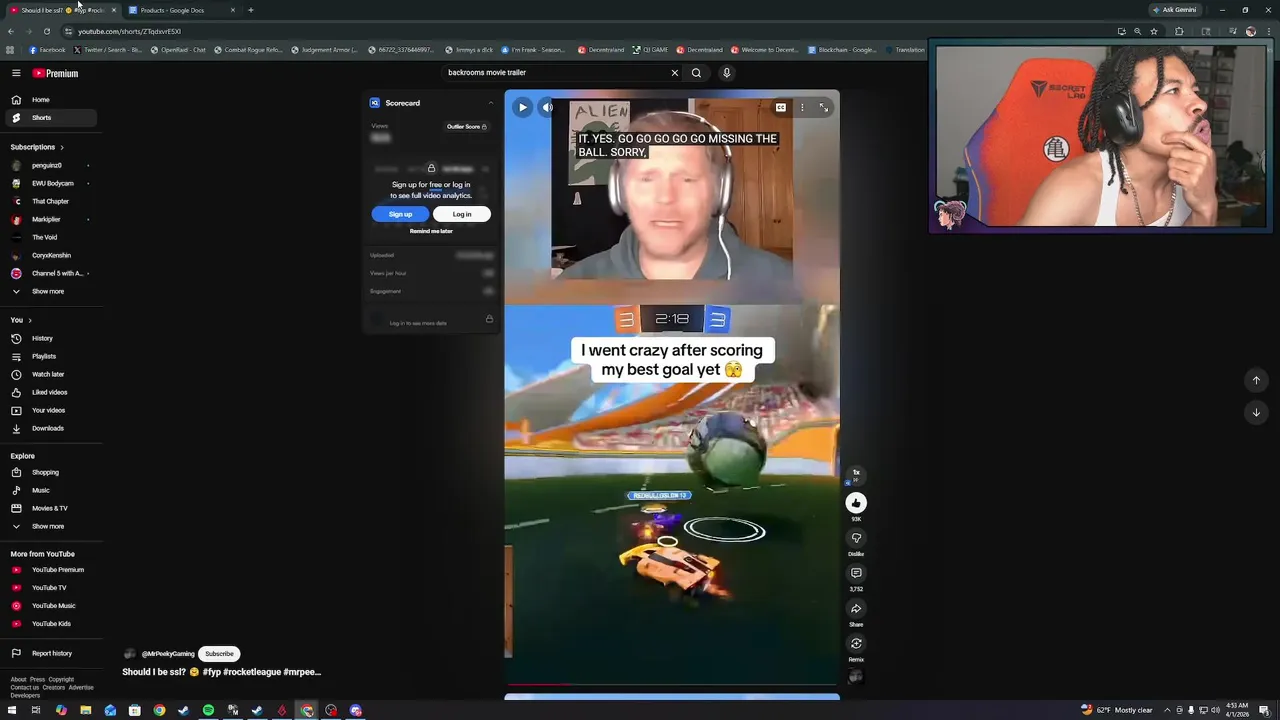
Task: Toggle closed captions on the Short
Action: [780, 107]
